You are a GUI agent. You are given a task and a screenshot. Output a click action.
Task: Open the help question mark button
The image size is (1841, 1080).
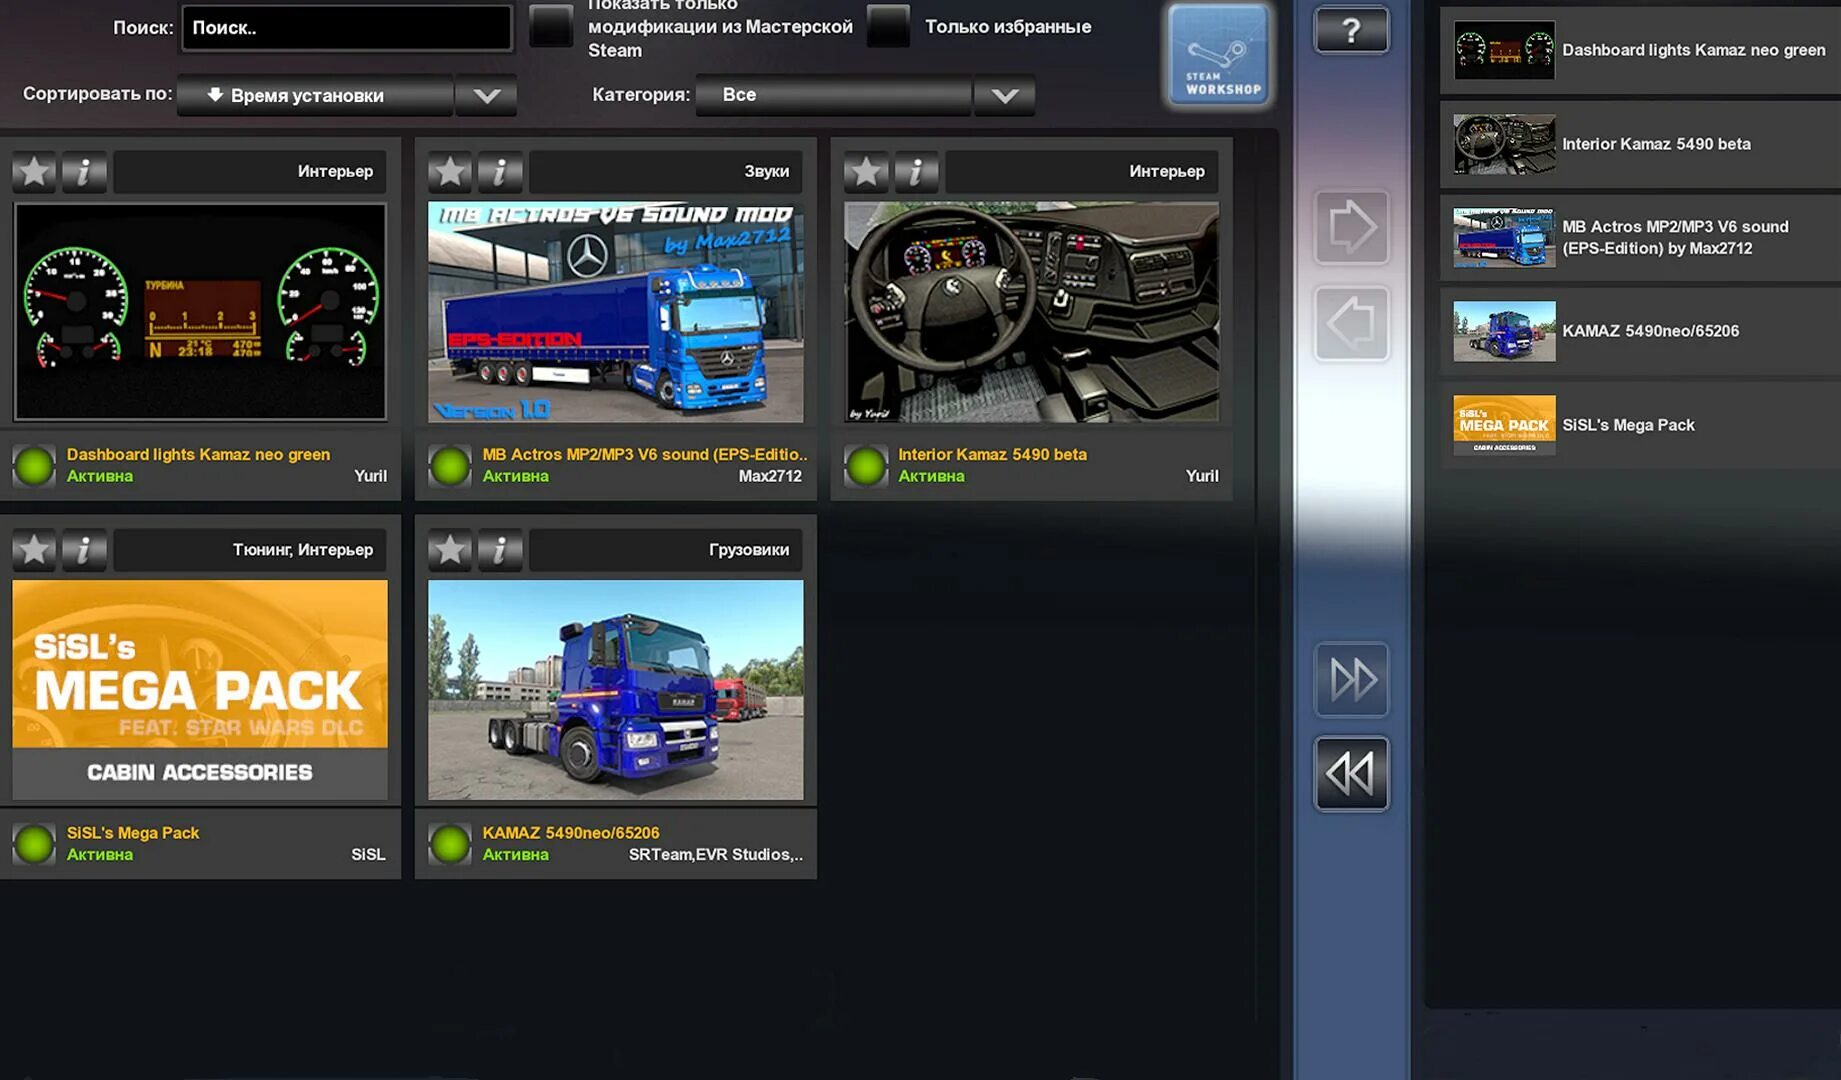(x=1351, y=31)
